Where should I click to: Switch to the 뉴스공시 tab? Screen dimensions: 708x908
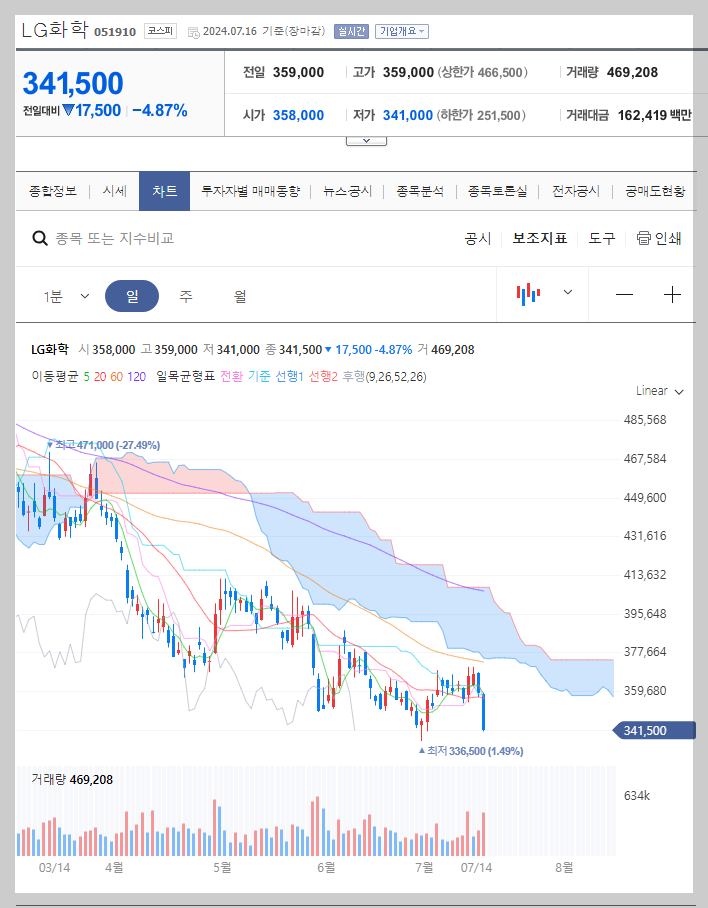click(x=345, y=190)
